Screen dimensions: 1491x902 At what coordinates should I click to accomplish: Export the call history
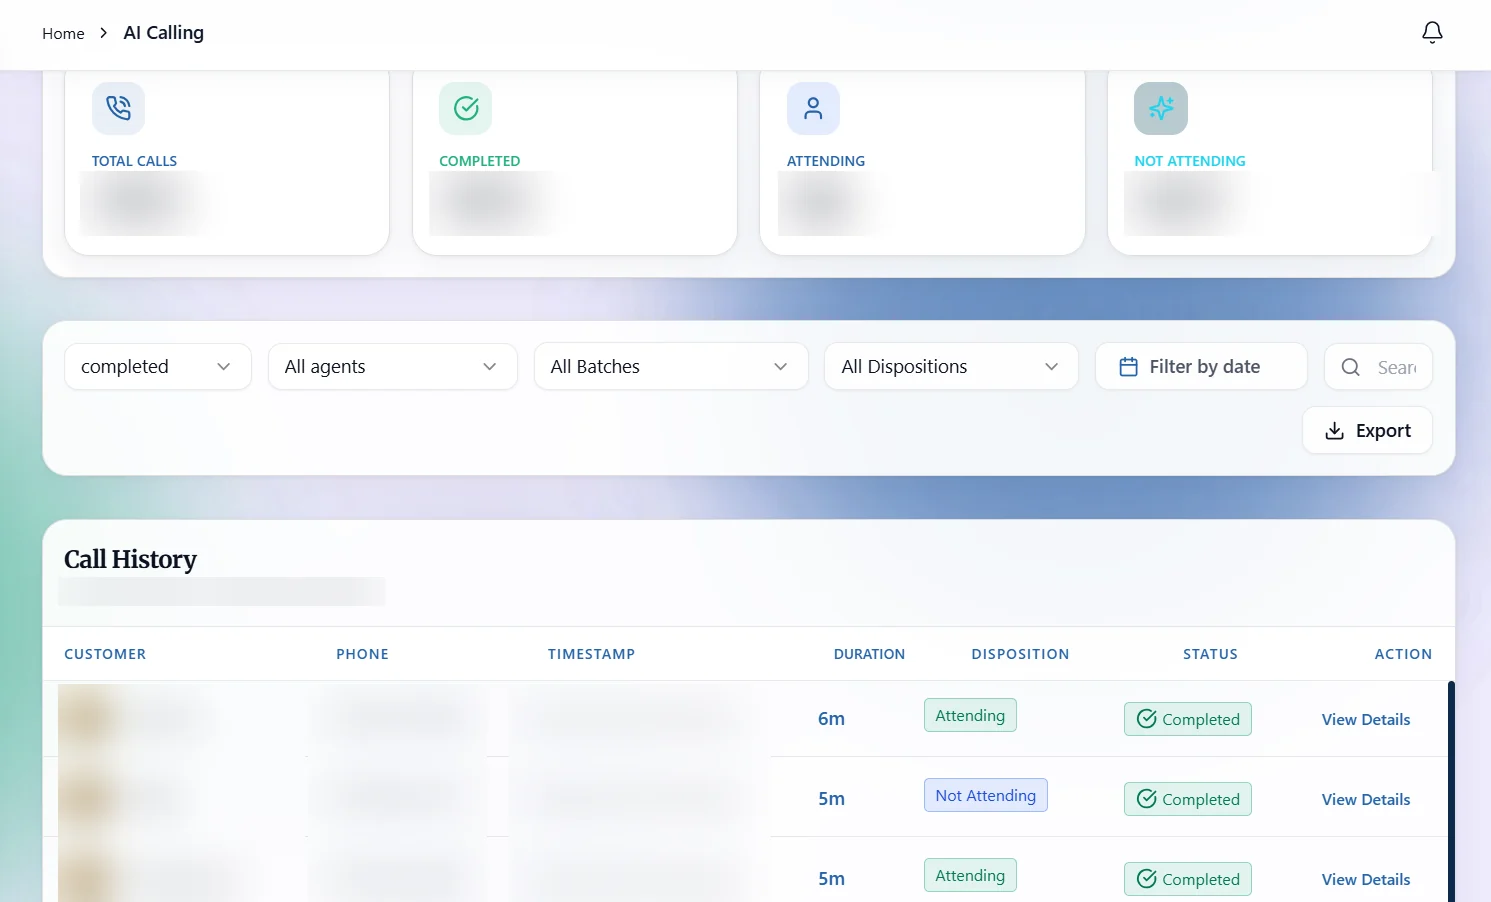click(x=1367, y=431)
